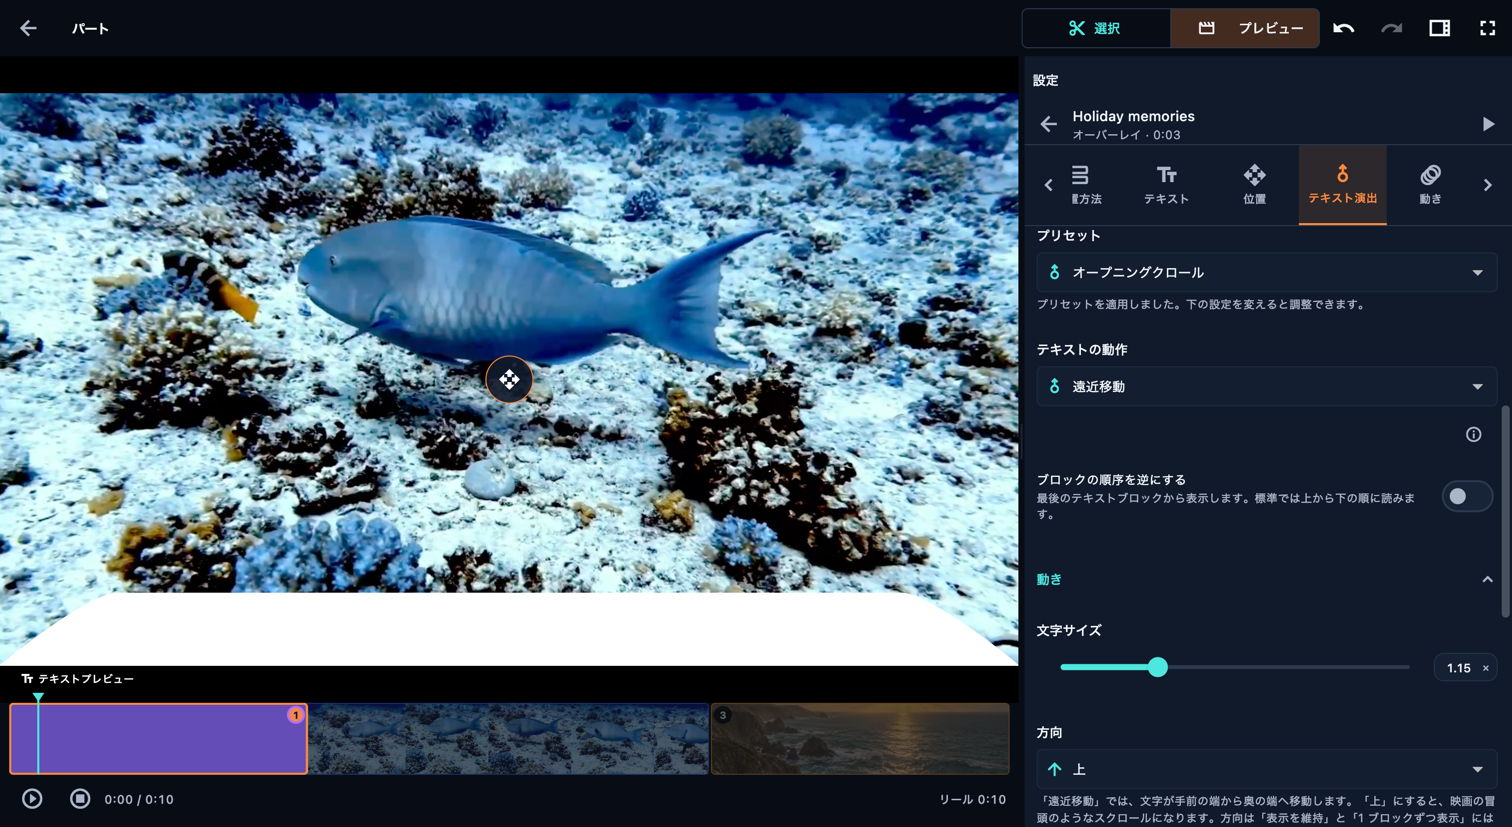Toggle the side panel layout icon

[1439, 28]
